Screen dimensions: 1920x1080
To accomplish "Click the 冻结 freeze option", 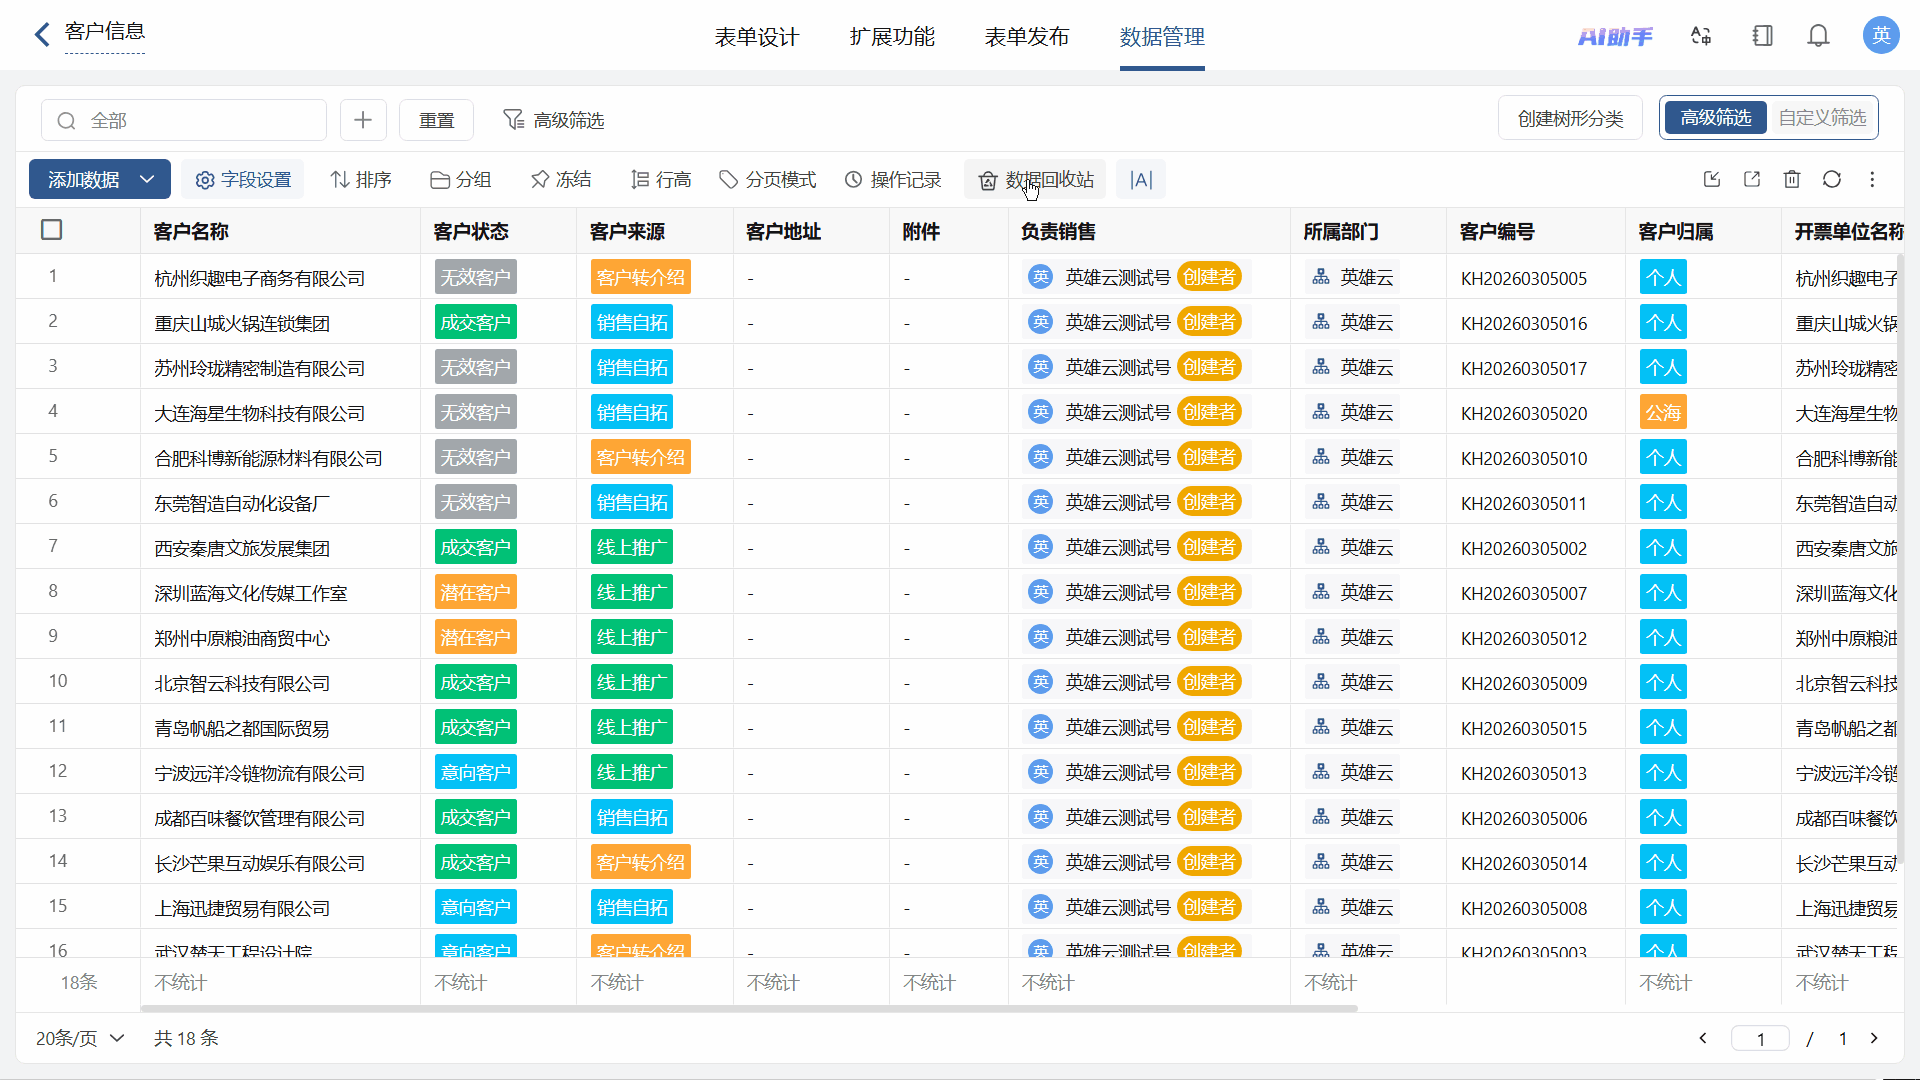I will [561, 180].
